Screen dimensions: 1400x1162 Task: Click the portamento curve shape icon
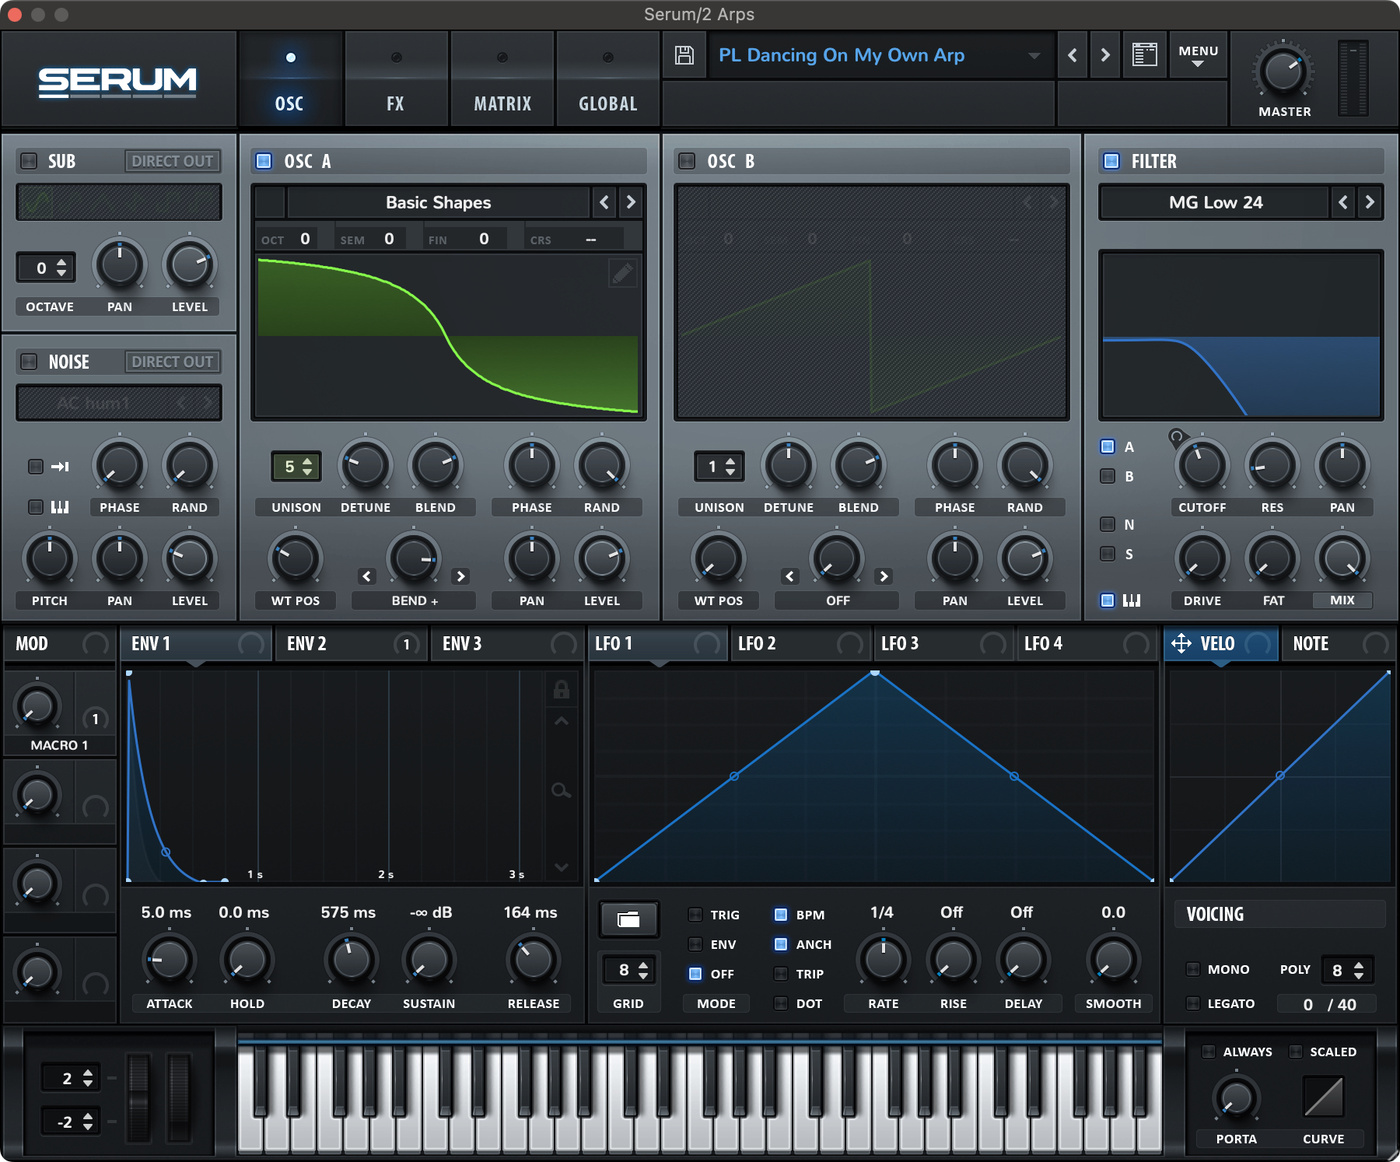click(x=1323, y=1097)
